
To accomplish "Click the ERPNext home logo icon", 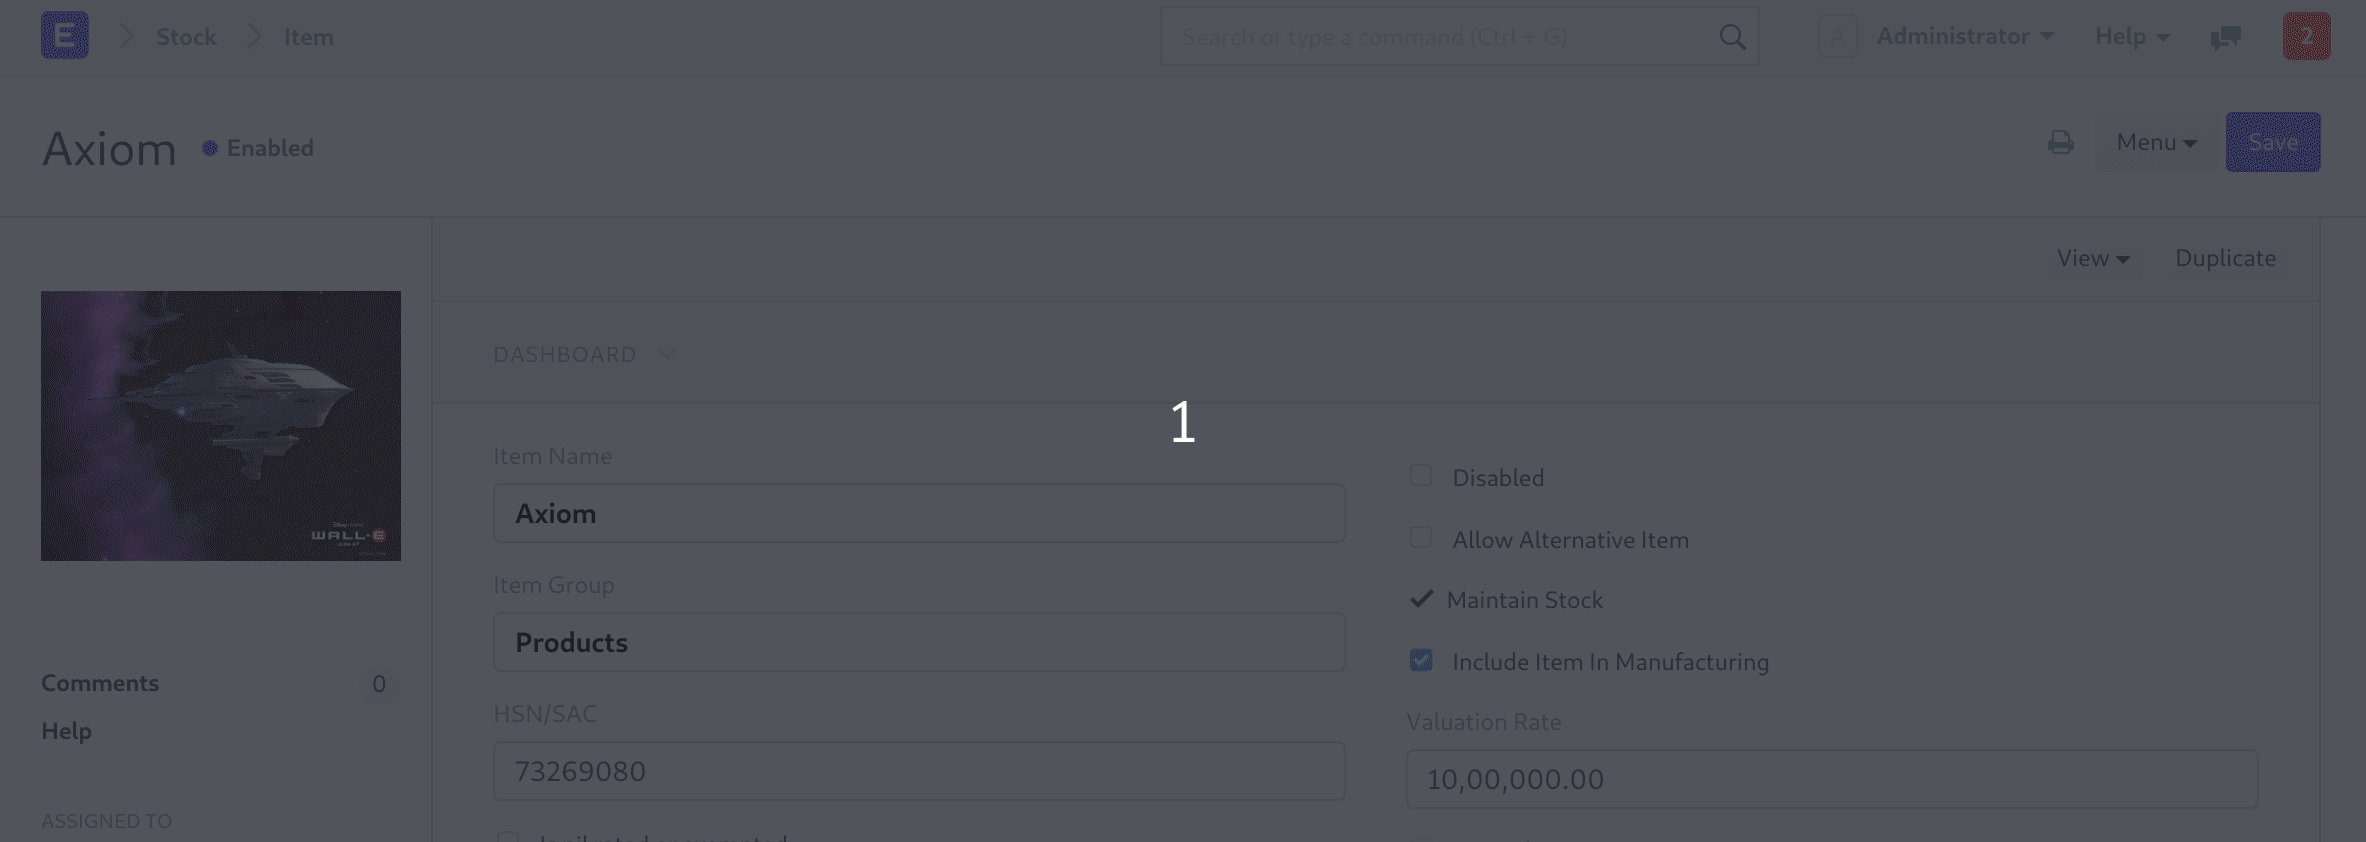I will tap(65, 36).
